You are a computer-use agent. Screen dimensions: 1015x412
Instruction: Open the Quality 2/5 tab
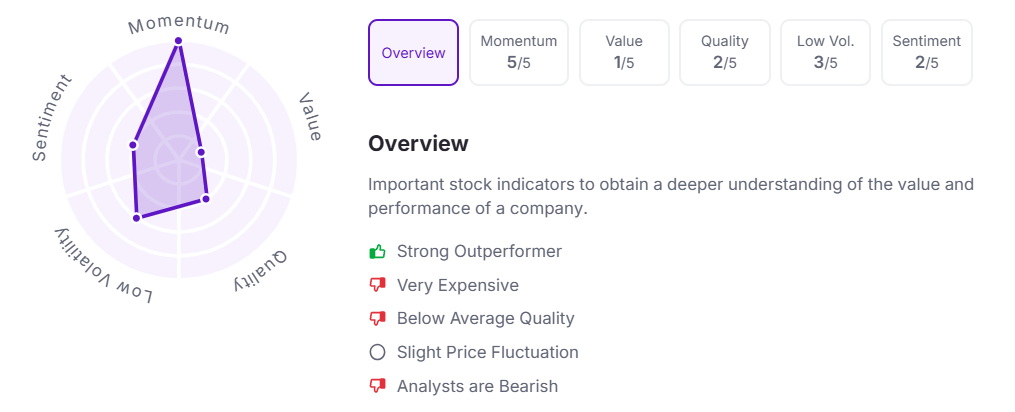(x=724, y=52)
